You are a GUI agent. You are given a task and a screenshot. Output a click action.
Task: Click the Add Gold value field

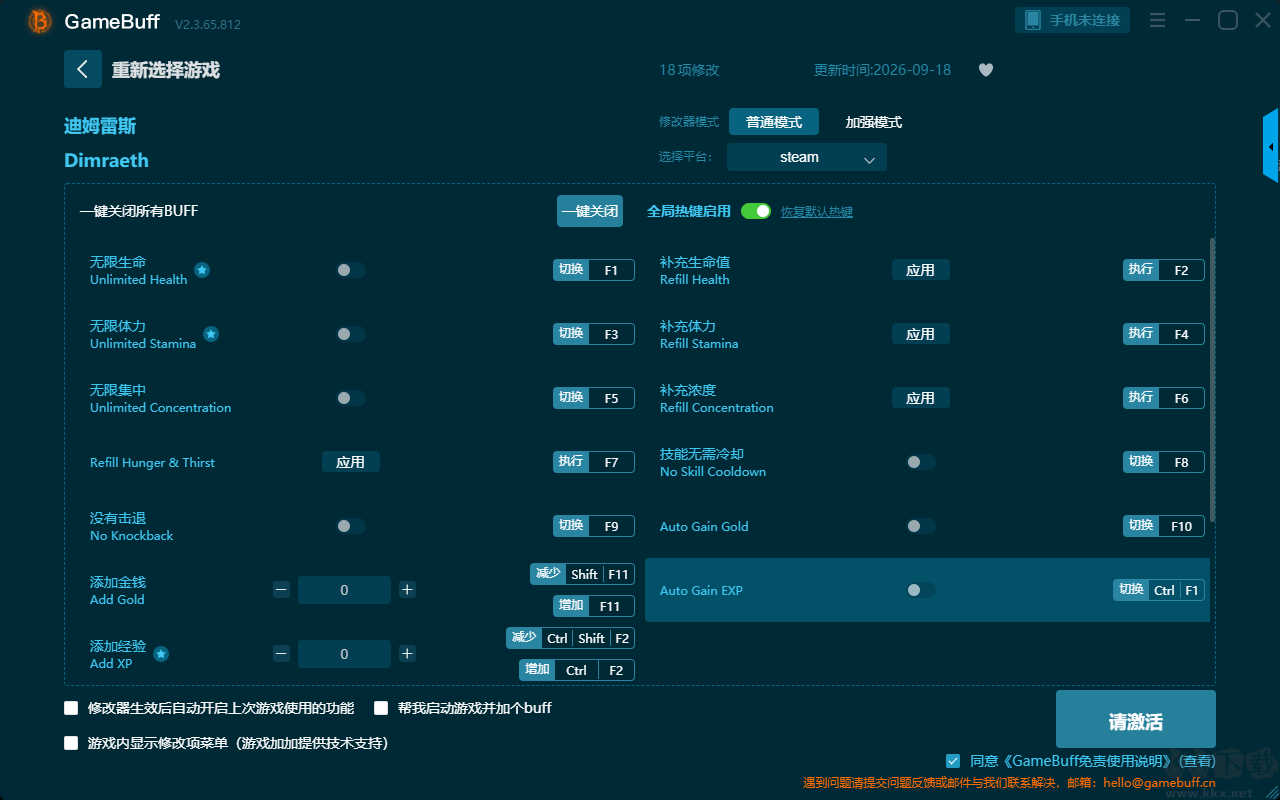[x=344, y=590]
